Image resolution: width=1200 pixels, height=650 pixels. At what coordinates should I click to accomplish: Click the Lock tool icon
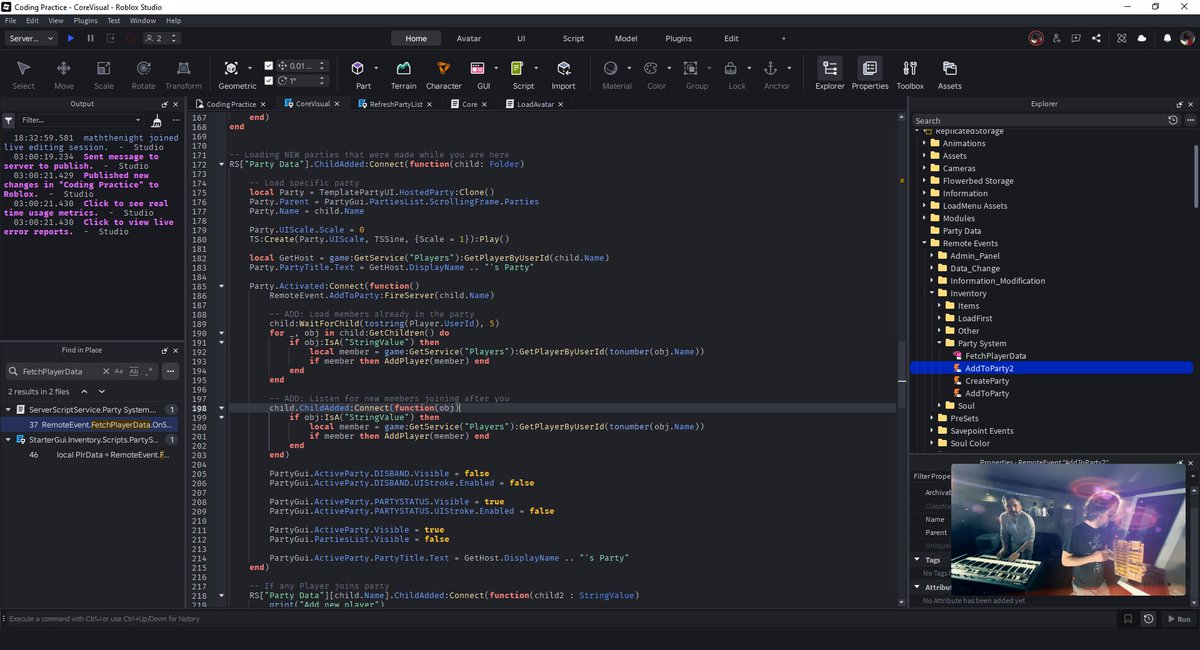[x=731, y=68]
